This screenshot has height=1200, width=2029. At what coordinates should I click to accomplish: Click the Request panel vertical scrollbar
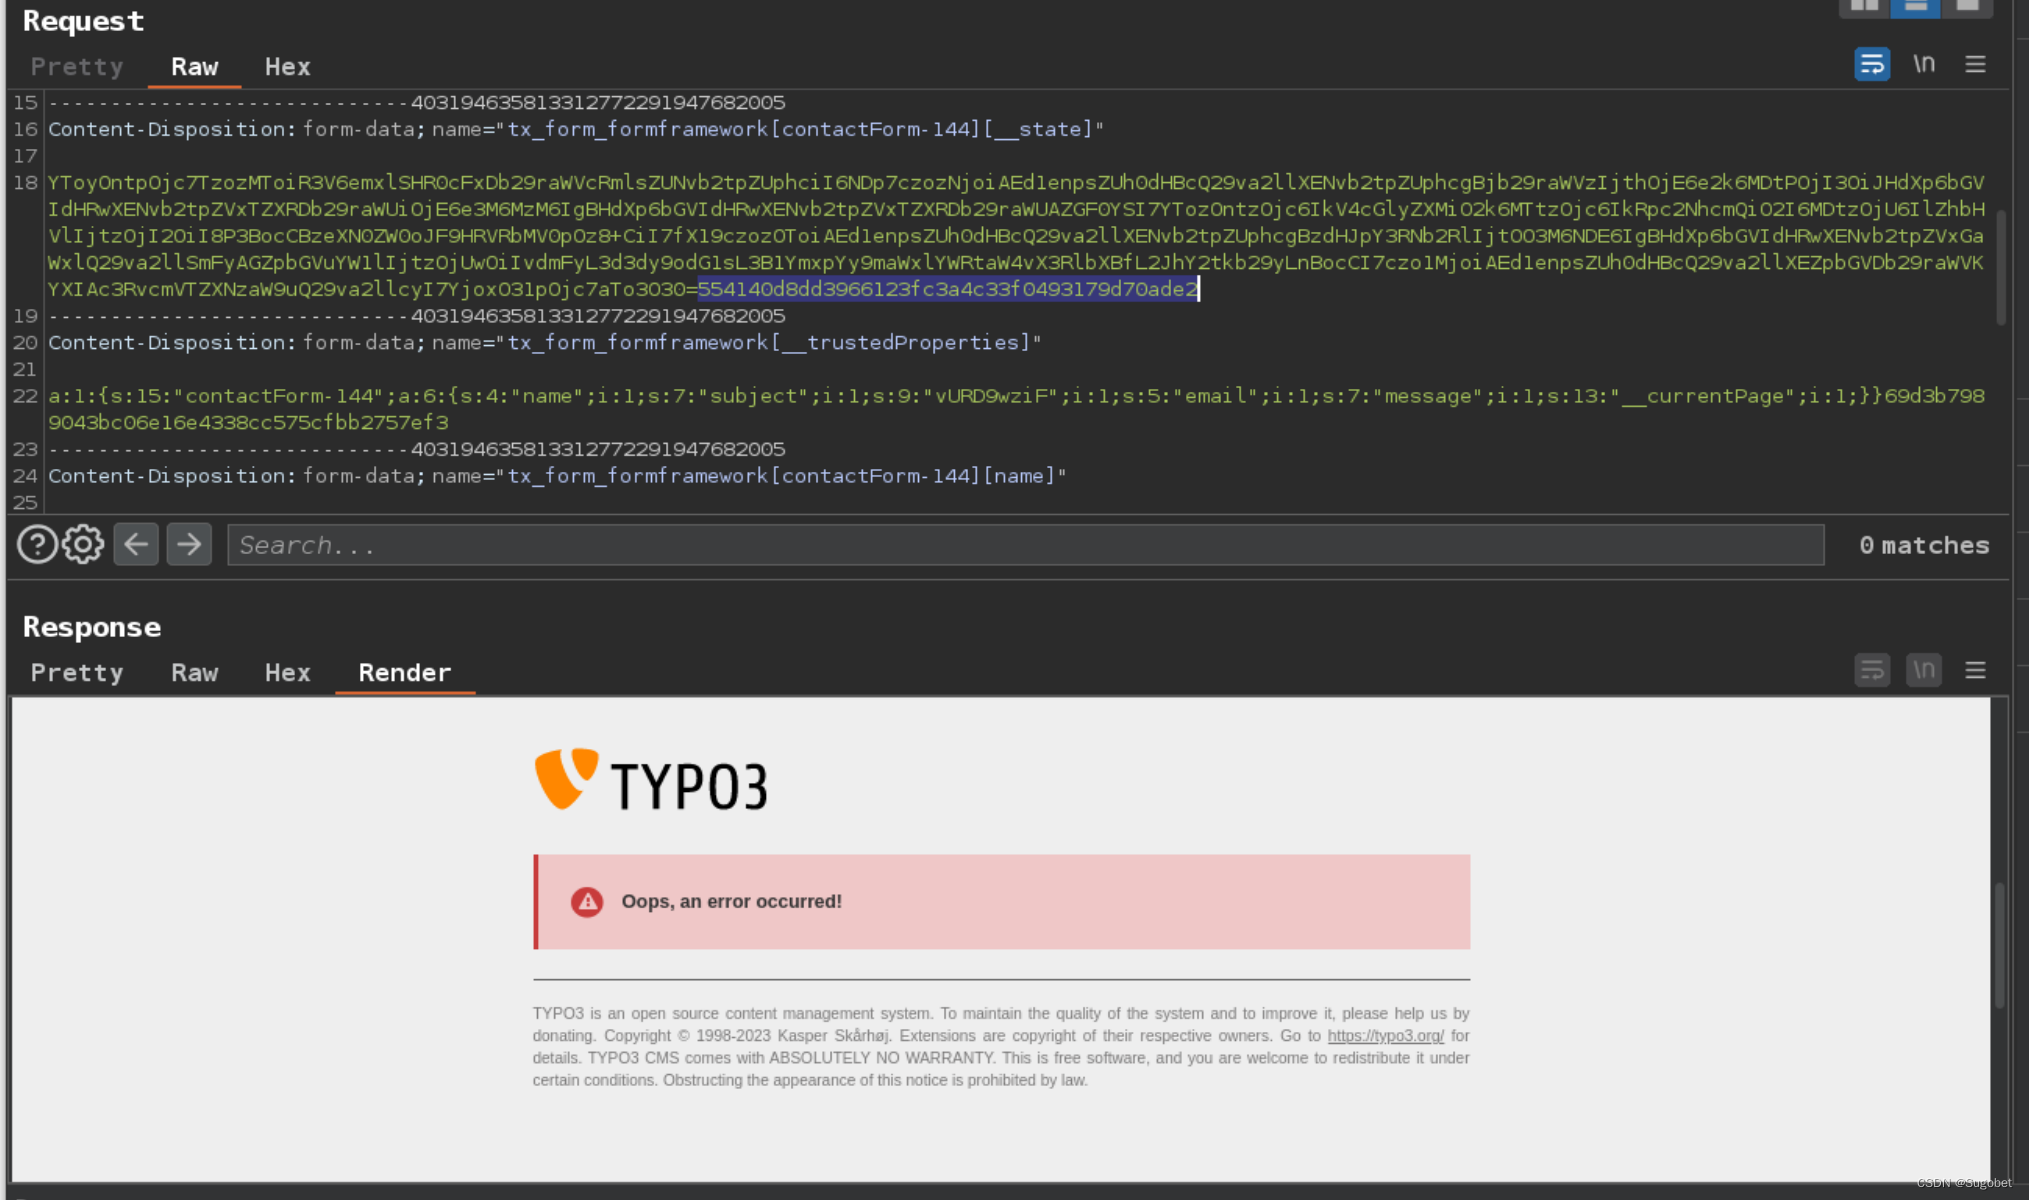click(2000, 267)
